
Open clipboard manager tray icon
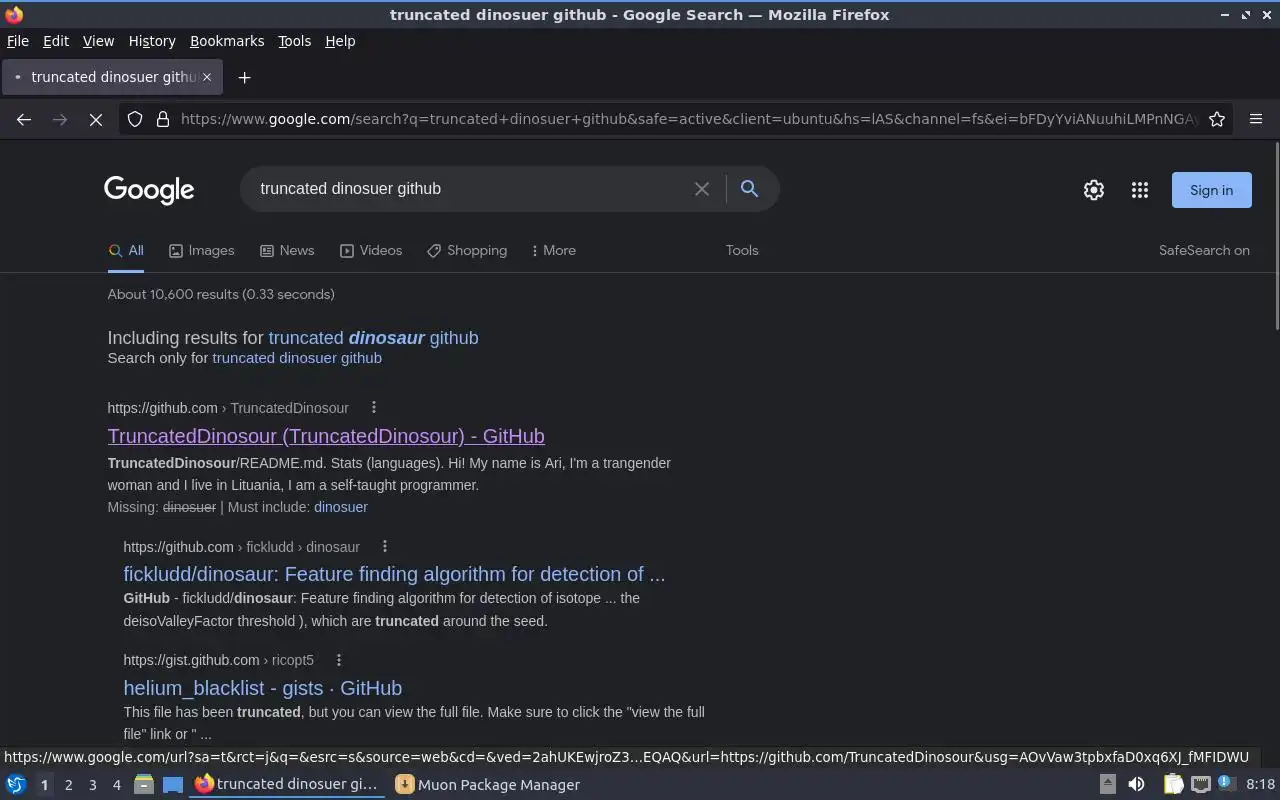[x=1173, y=785]
